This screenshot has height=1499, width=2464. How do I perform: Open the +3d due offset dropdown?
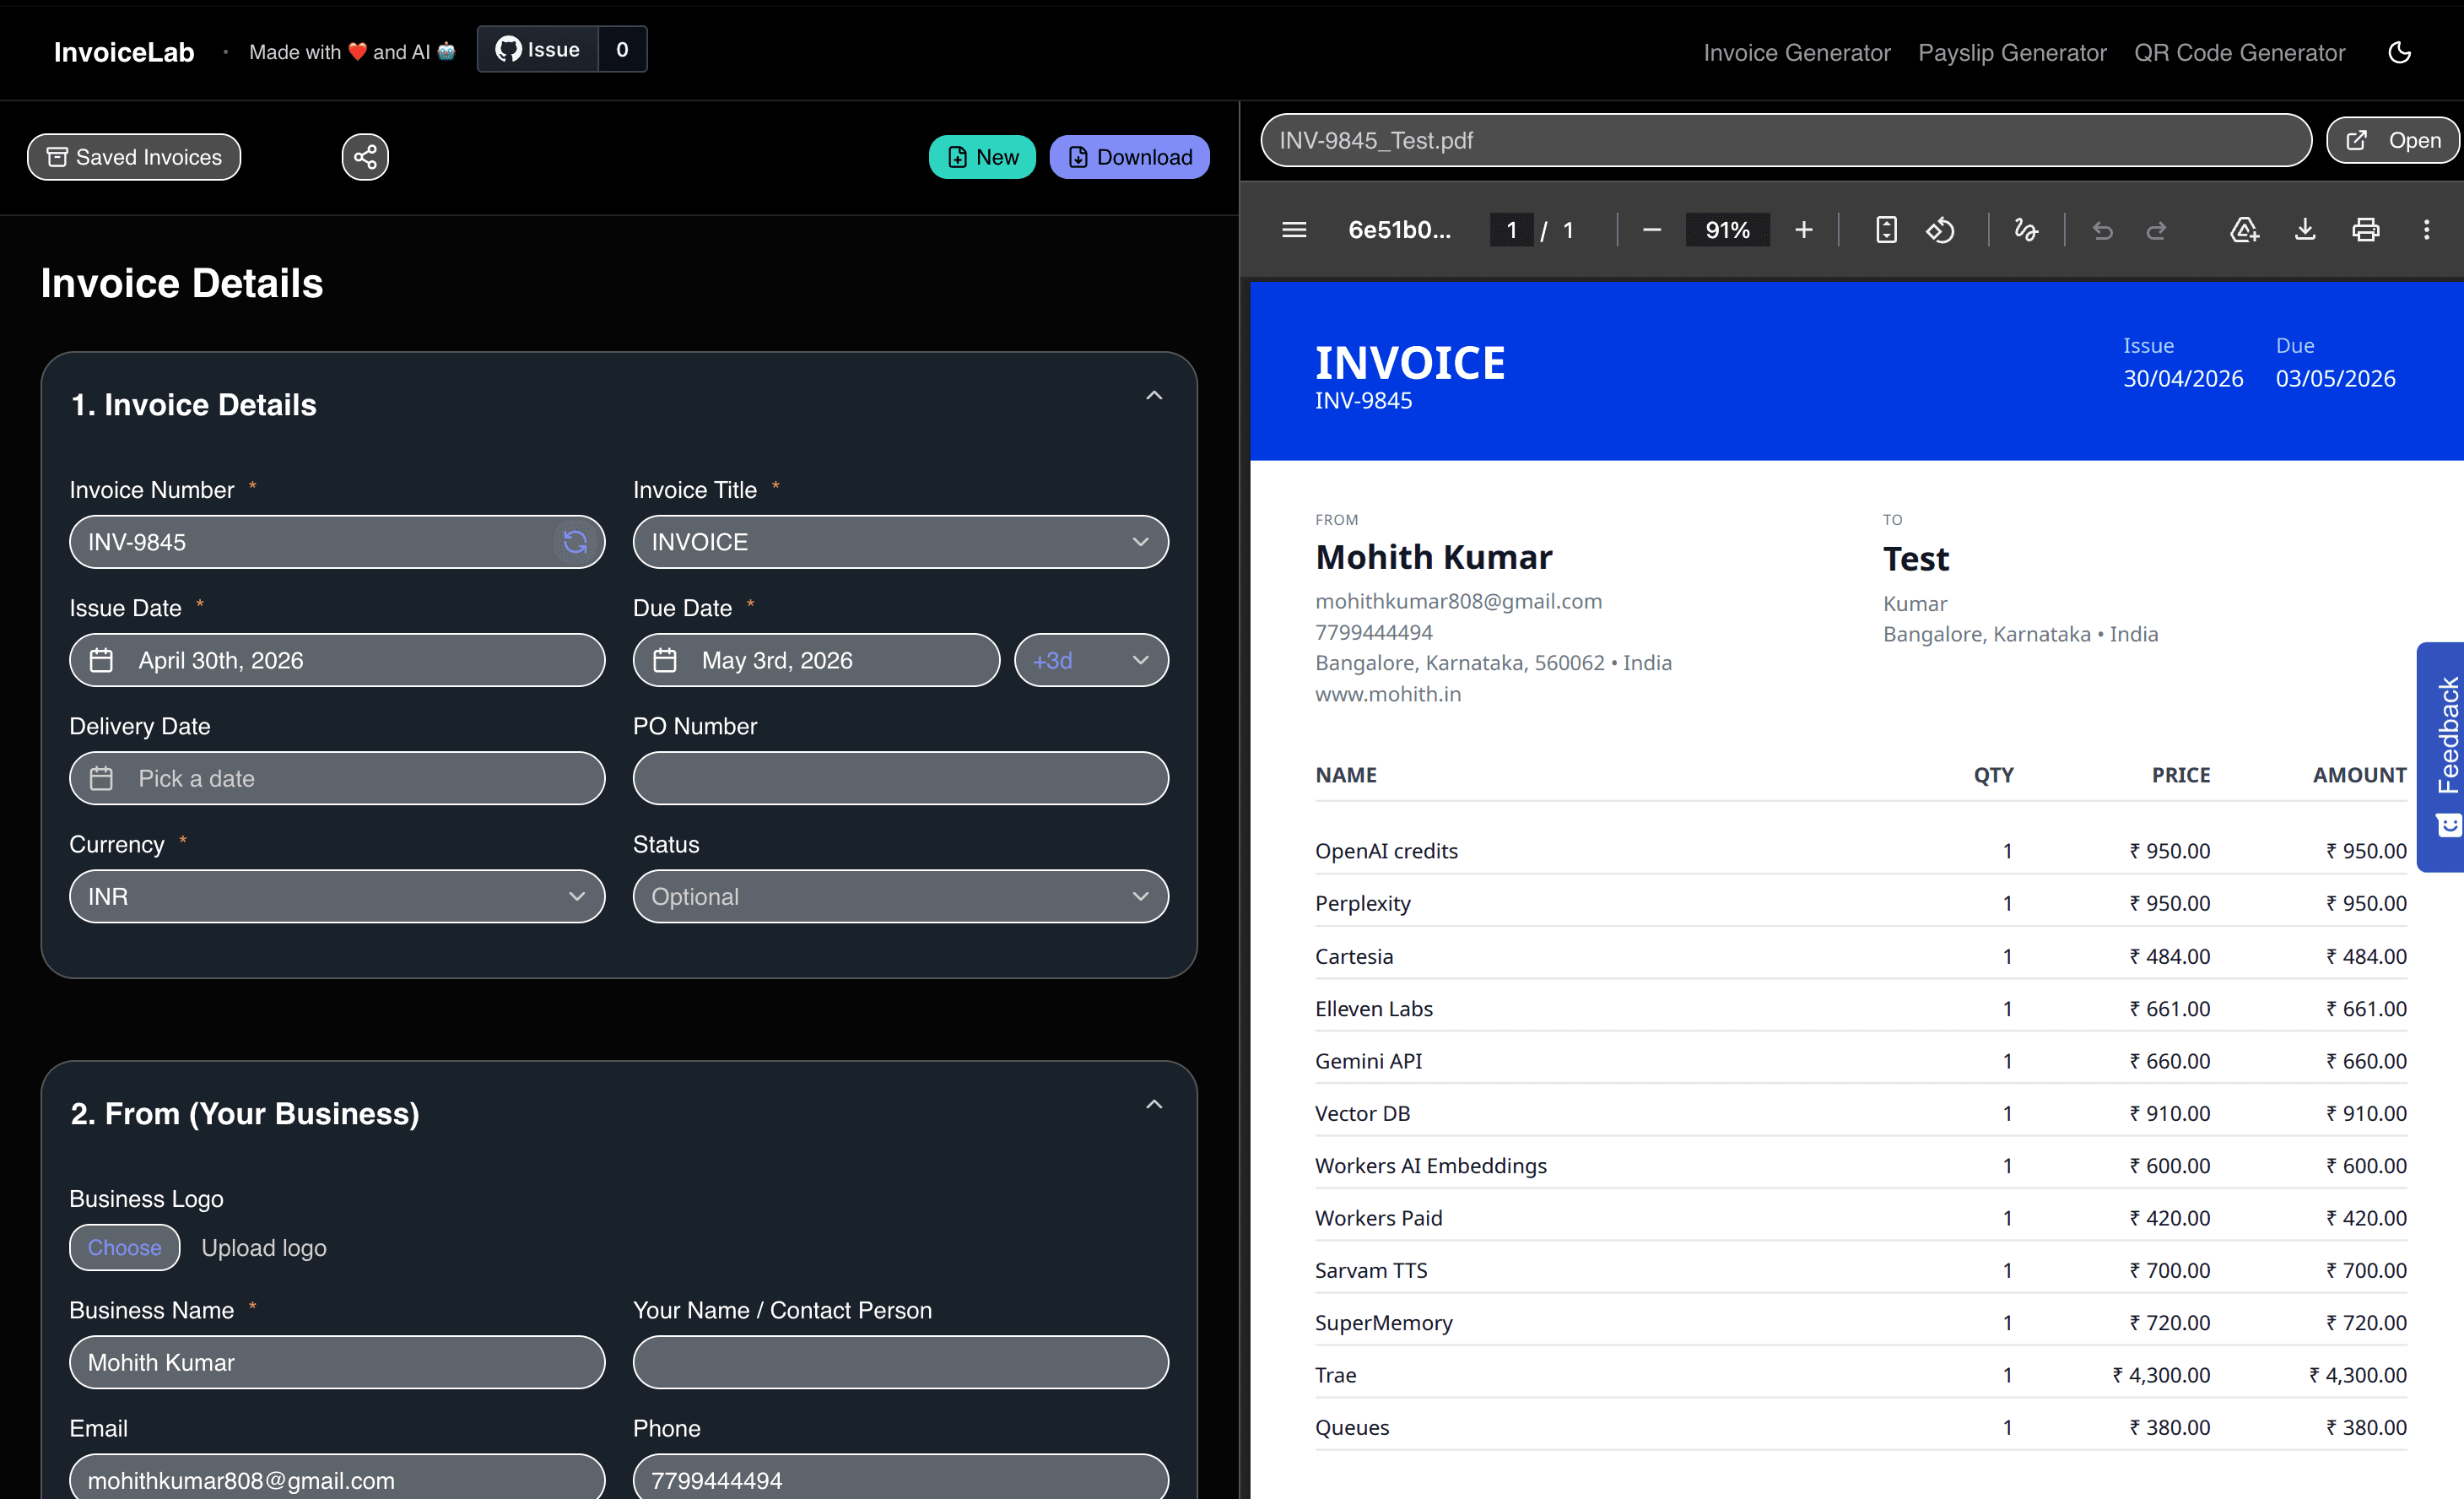tap(1091, 660)
